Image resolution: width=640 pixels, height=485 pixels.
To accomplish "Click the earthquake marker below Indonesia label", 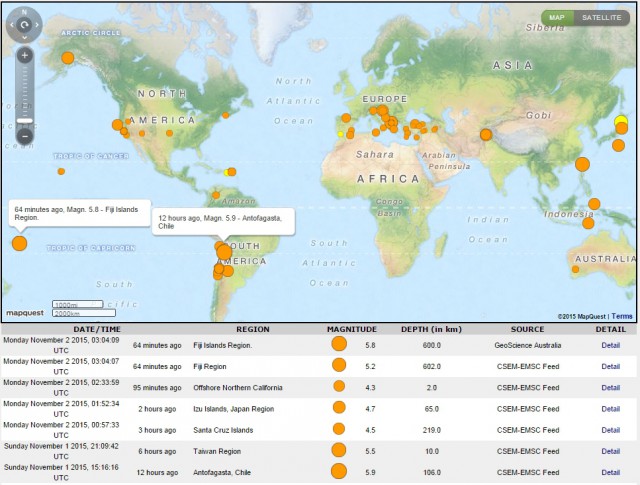I will coord(588,223).
